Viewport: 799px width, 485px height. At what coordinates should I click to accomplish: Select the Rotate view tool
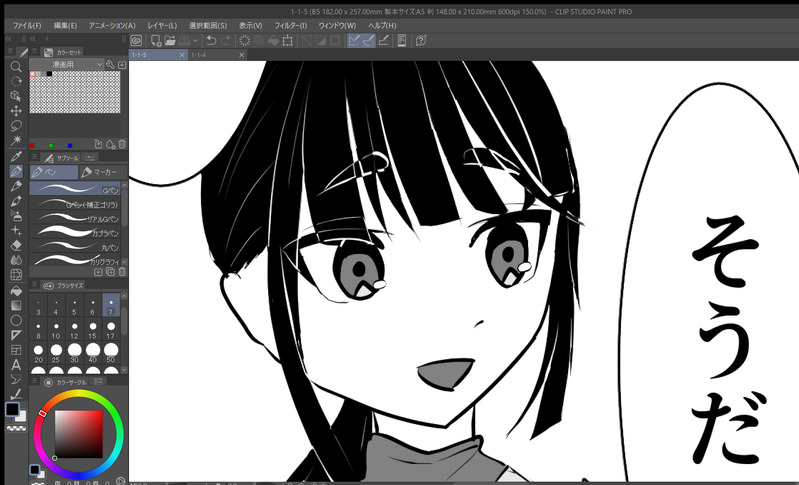pos(16,81)
